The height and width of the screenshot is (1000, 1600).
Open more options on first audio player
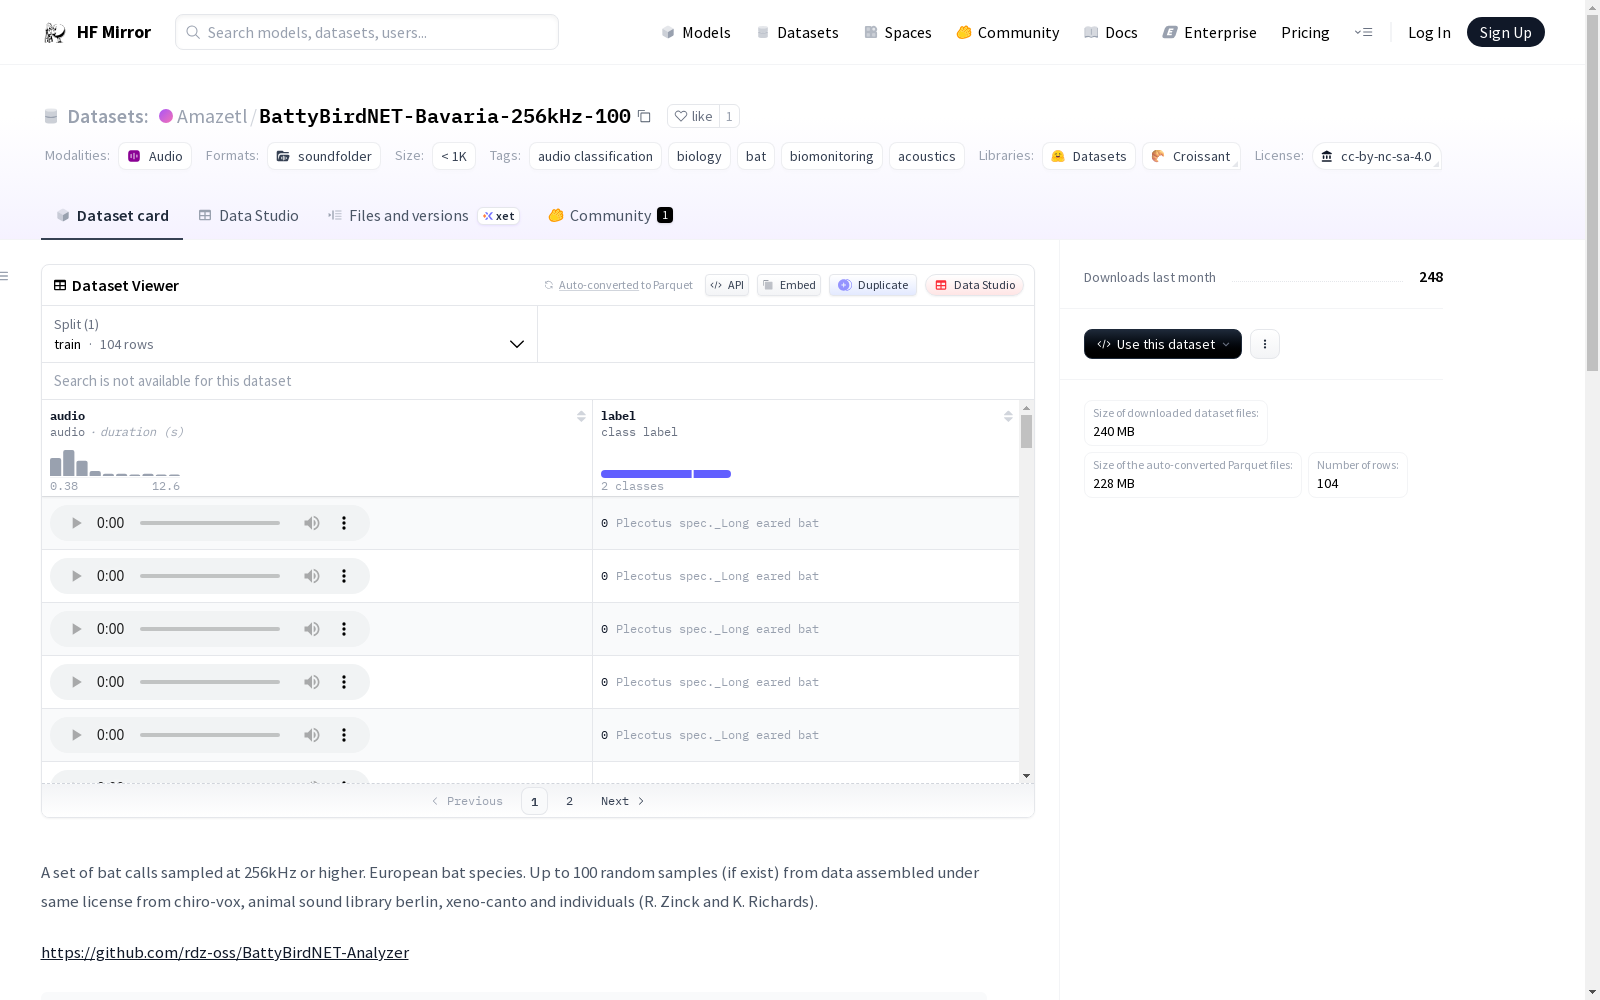344,523
